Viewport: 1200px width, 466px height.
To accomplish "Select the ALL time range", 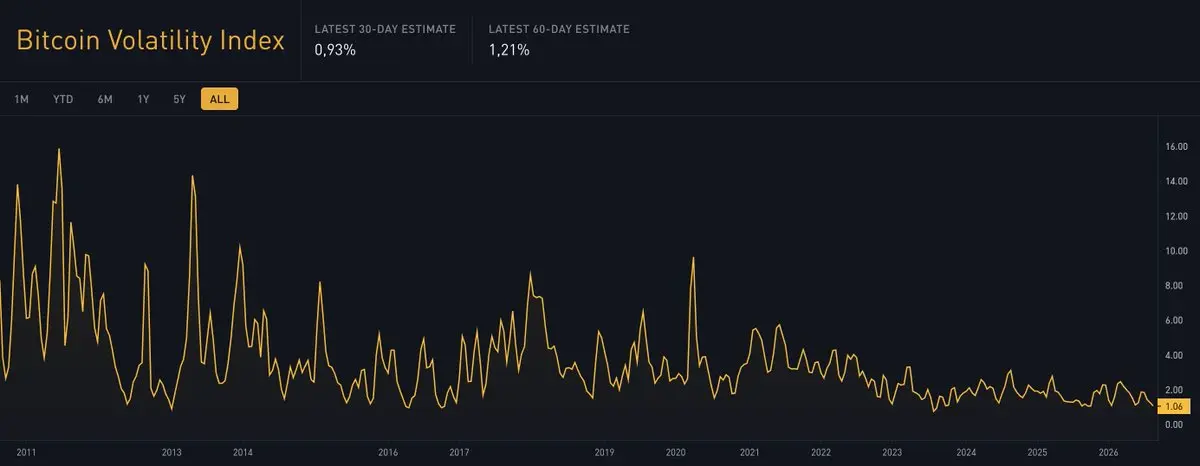I will coord(219,99).
